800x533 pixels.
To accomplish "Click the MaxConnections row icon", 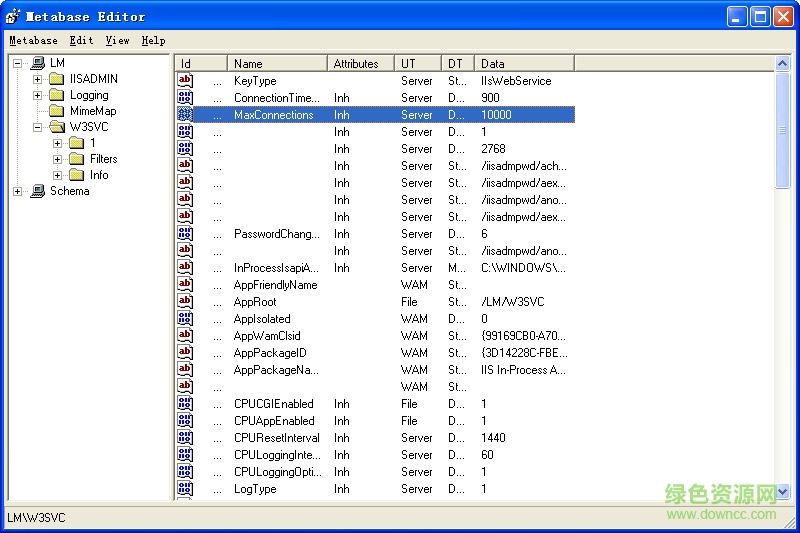I will (185, 115).
